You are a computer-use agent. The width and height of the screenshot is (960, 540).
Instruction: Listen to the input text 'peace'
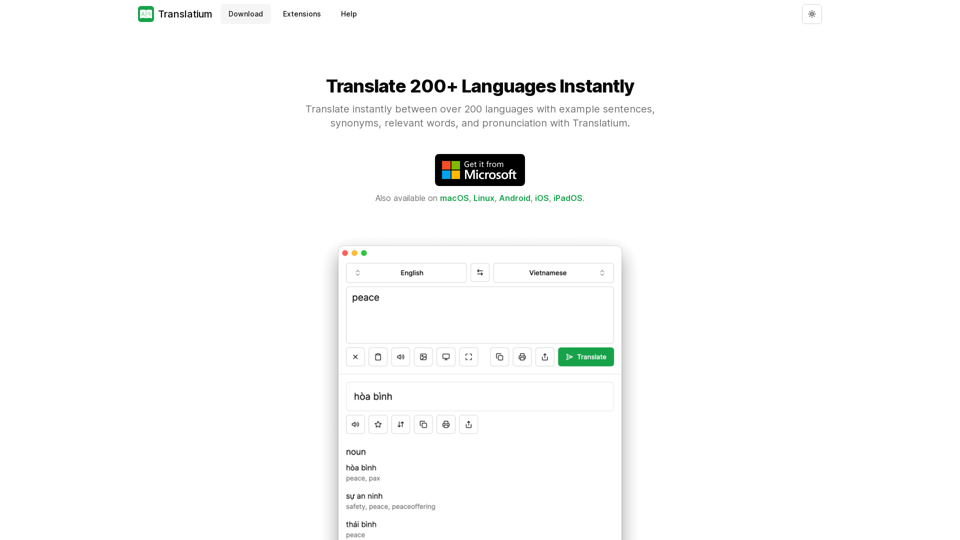[400, 357]
